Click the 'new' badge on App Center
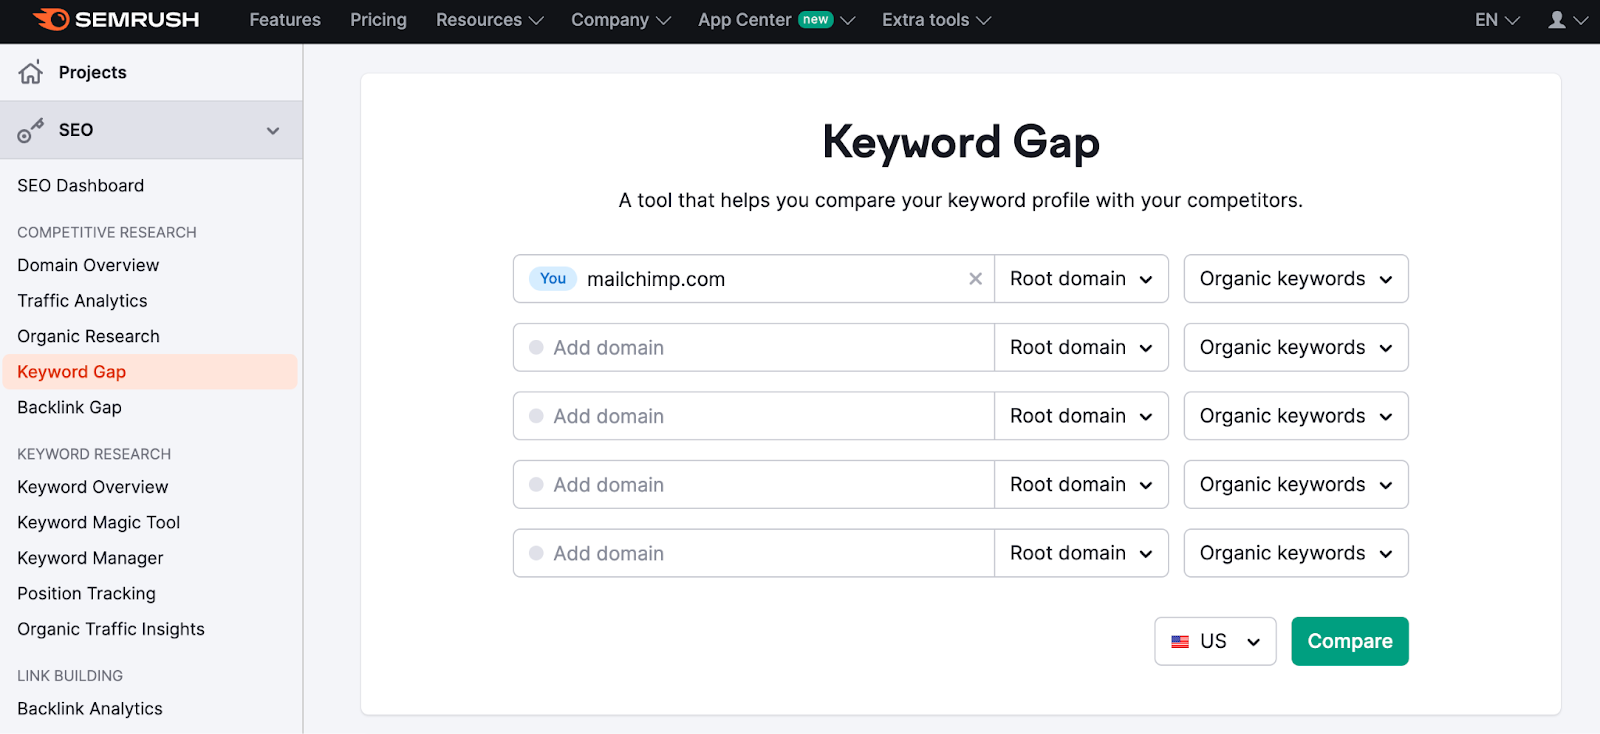The width and height of the screenshot is (1600, 734). coord(816,20)
